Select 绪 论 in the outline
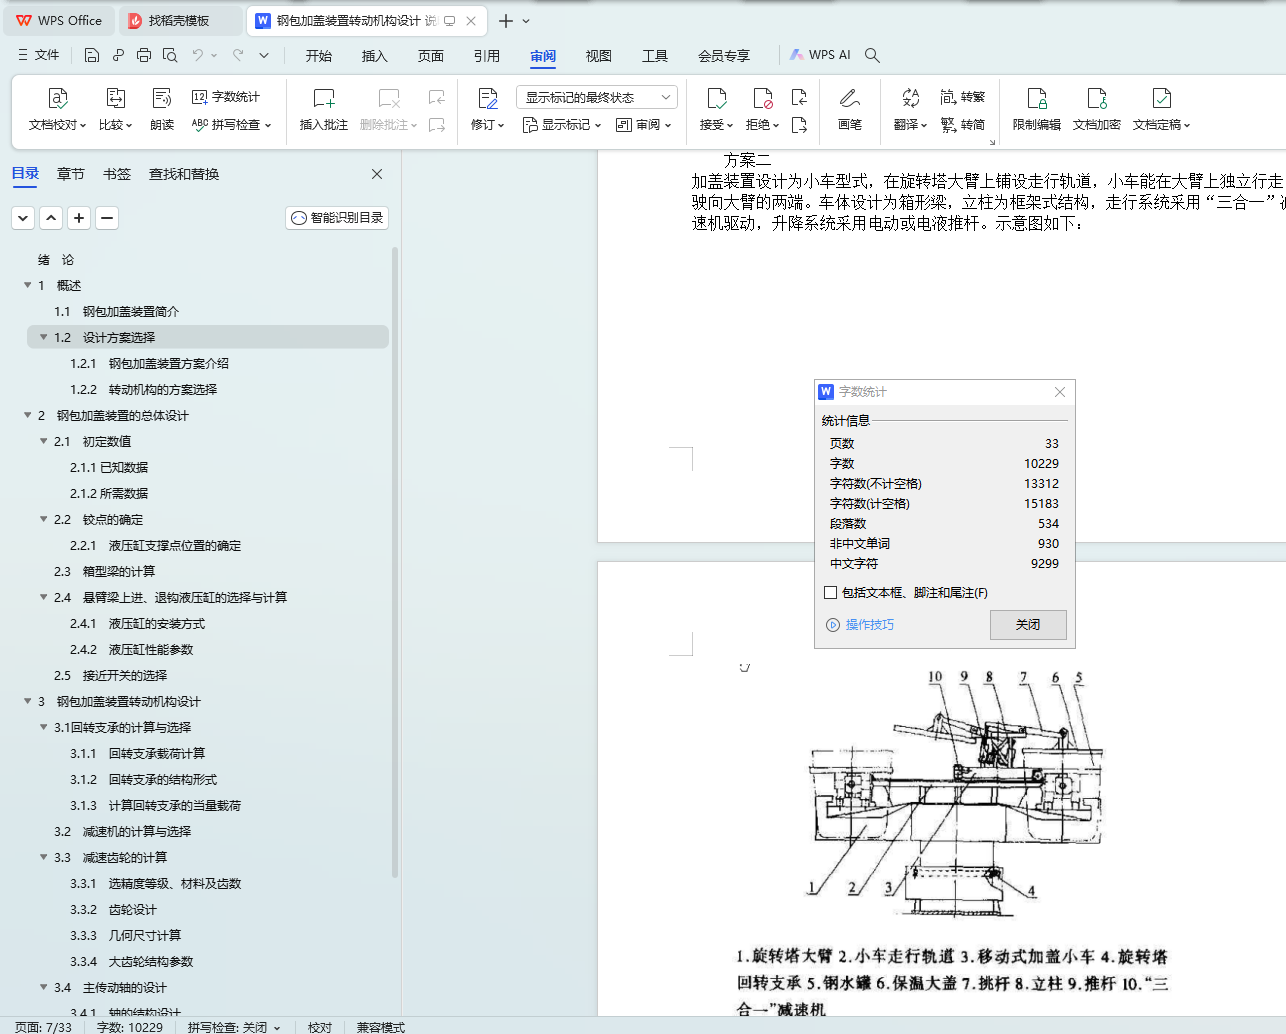This screenshot has height=1034, width=1286. click(56, 259)
